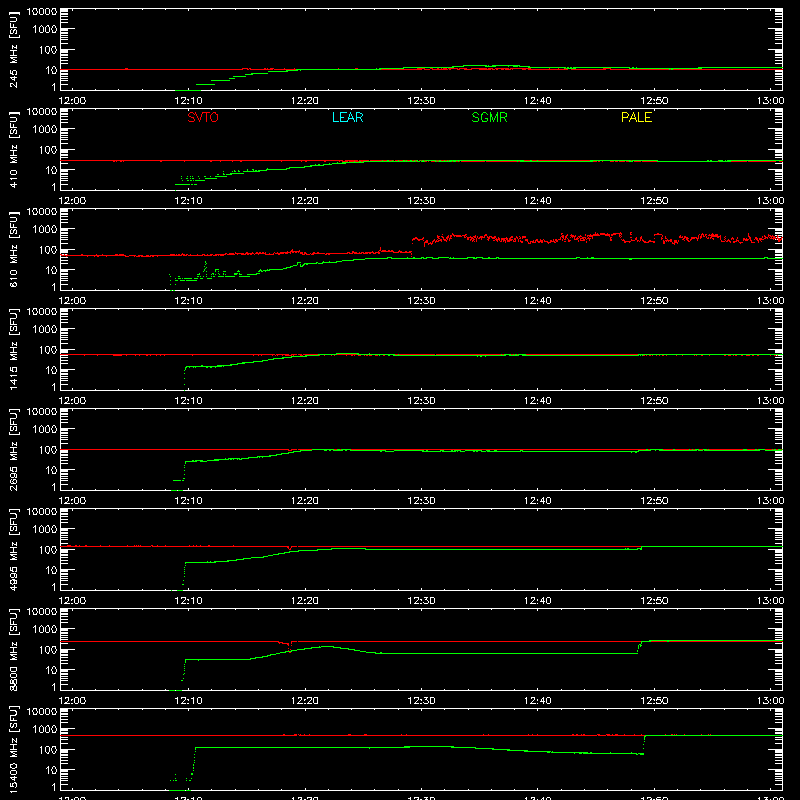Click the 1000 y-axis value on 610 MHz plot

(x=45, y=230)
